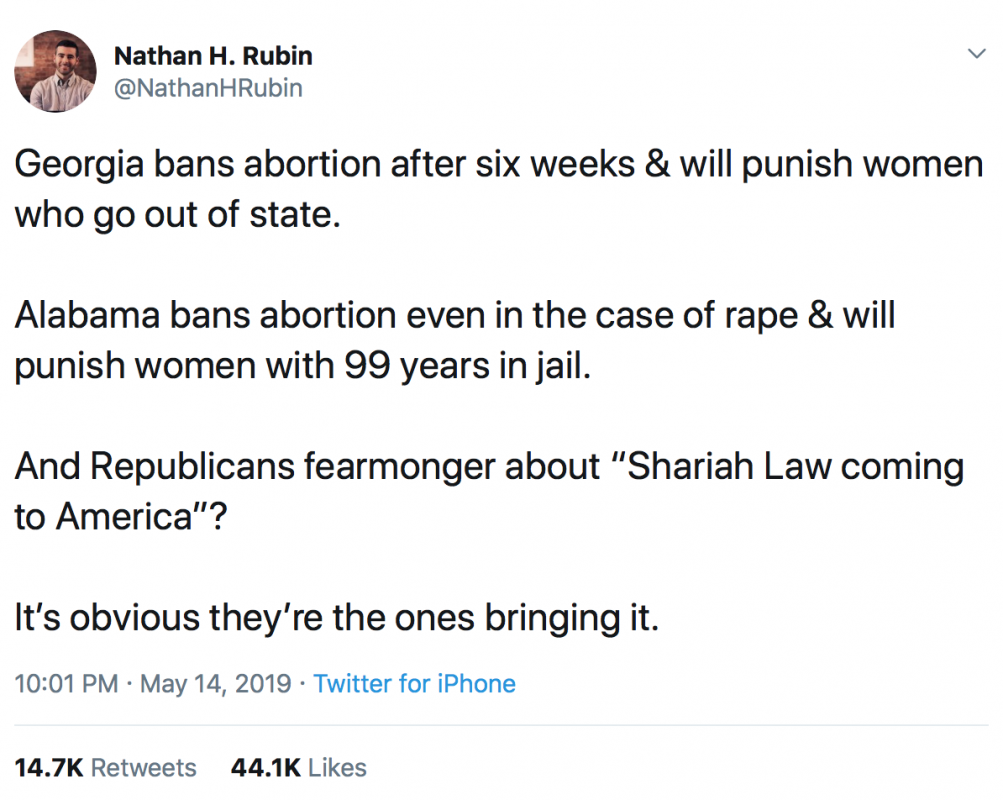Open the 10:01 PM timestamp
Viewport: 1003px width, 800px height.
tap(66, 684)
